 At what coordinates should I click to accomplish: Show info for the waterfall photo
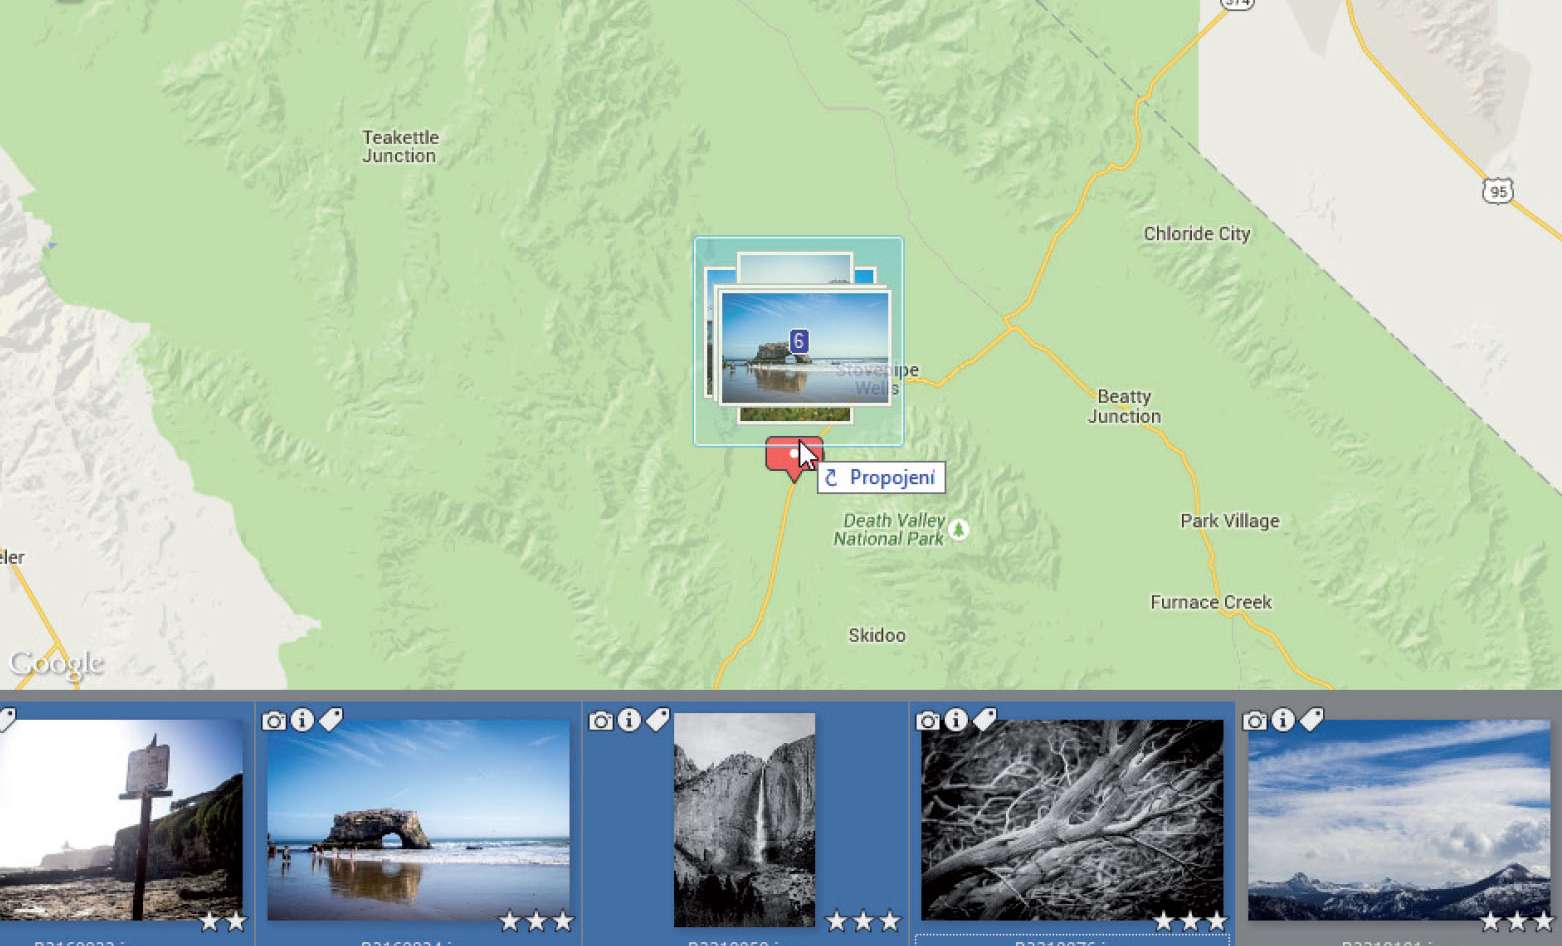[x=629, y=720]
